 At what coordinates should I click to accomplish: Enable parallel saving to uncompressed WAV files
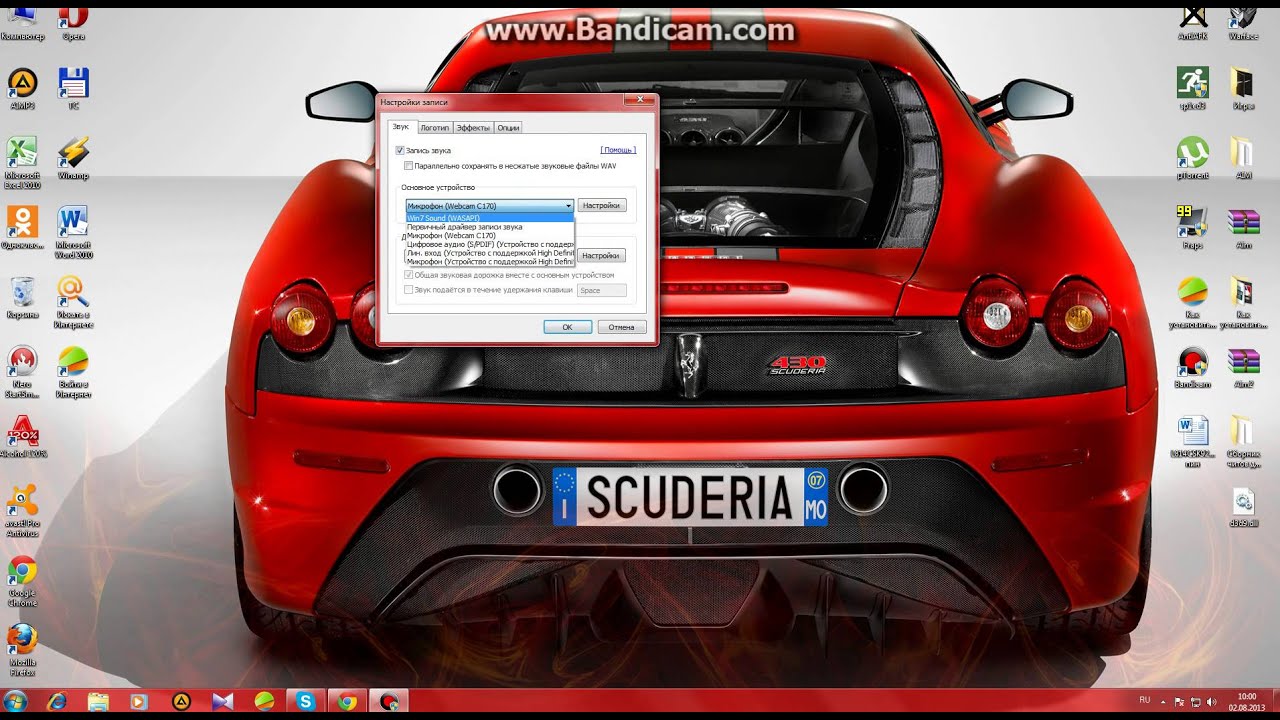tap(408, 166)
